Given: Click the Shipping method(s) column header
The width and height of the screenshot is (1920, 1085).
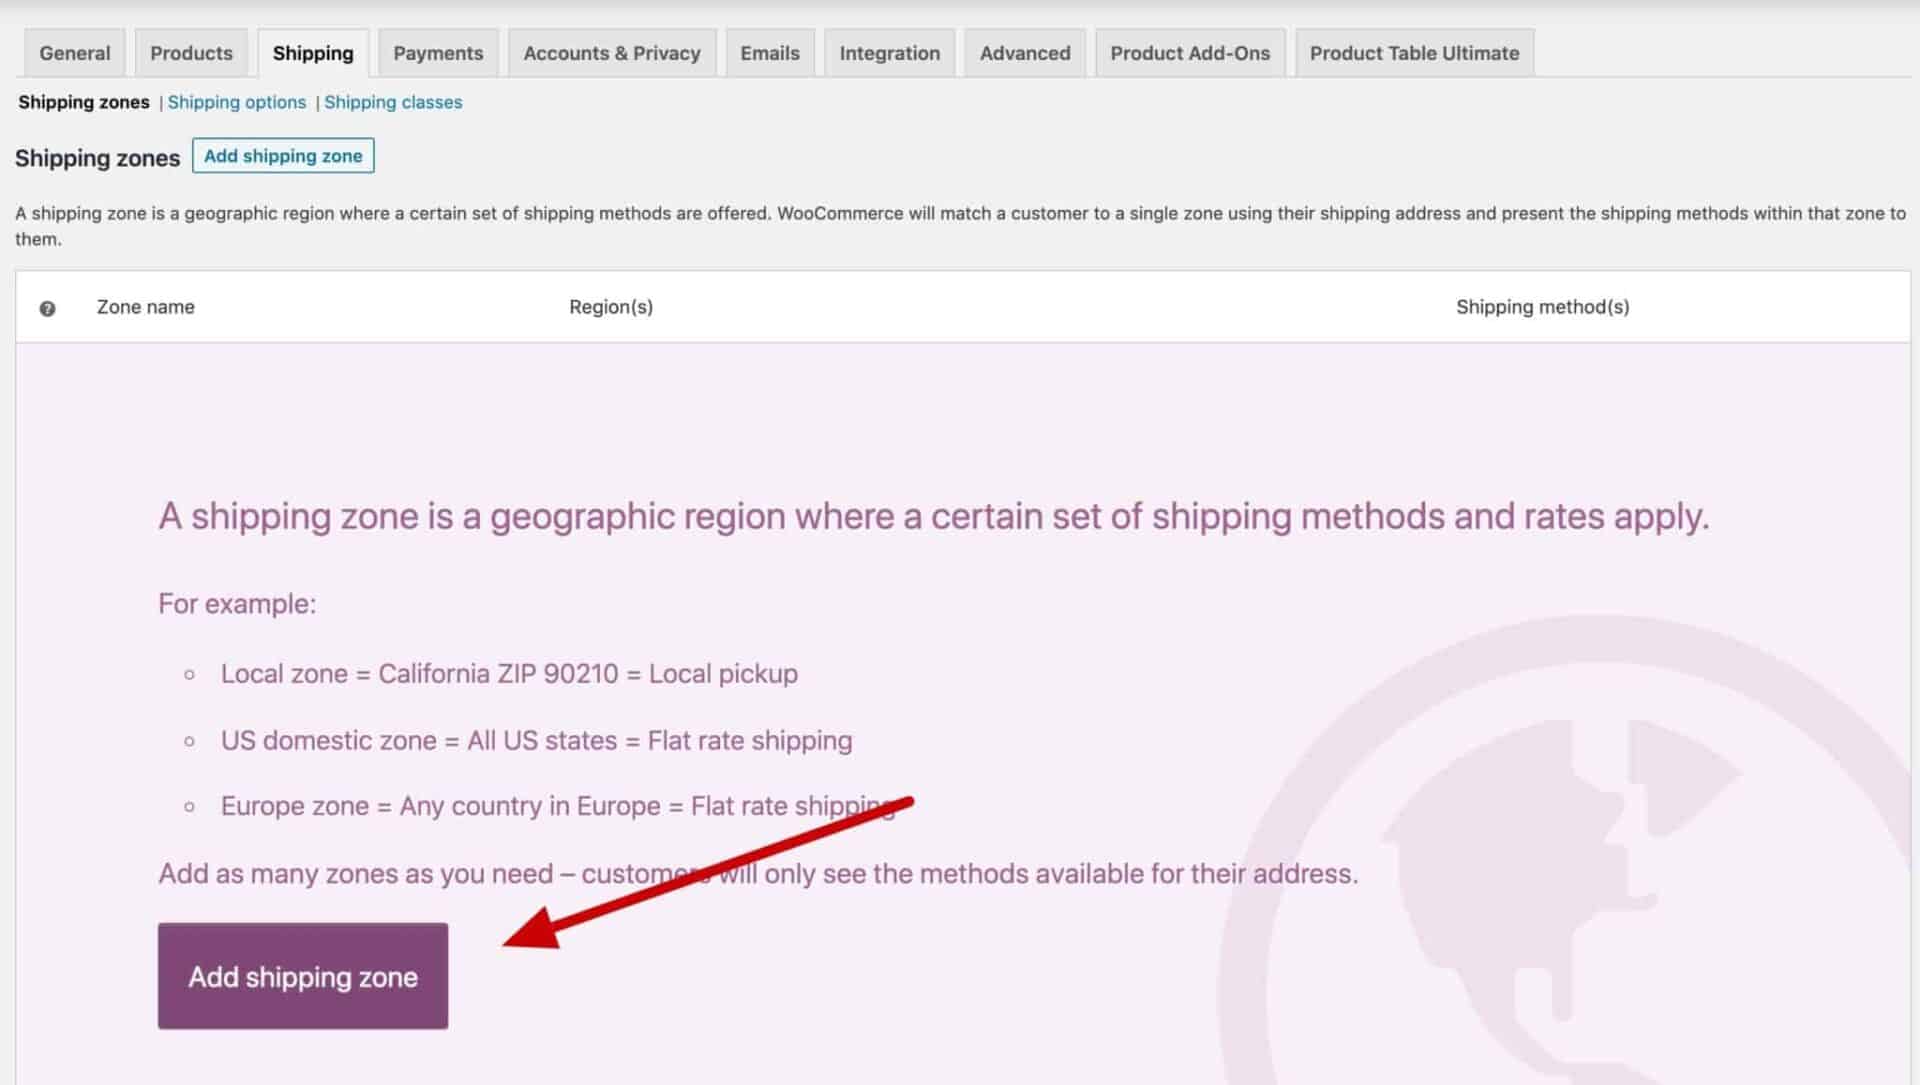Looking at the screenshot, I should [x=1542, y=307].
